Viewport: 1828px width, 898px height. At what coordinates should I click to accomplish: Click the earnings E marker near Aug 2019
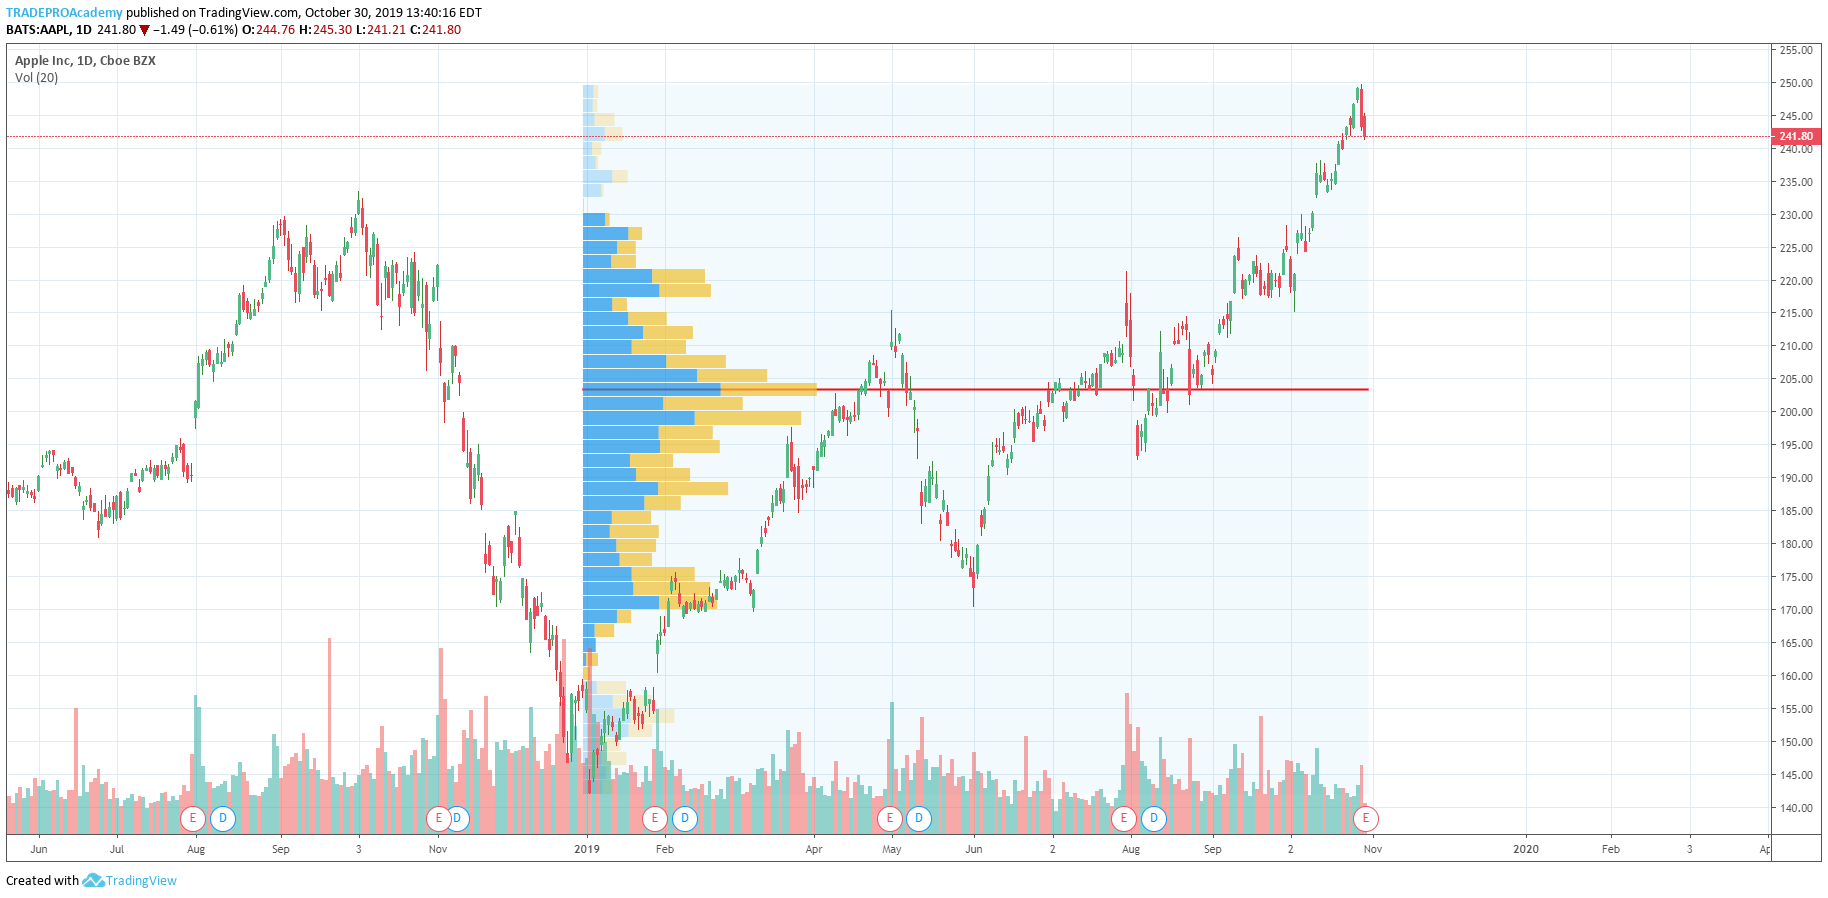pos(1124,819)
